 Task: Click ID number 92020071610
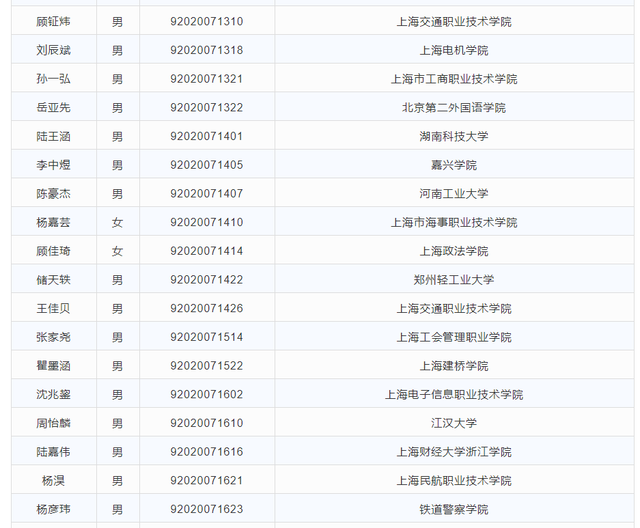[x=207, y=423]
